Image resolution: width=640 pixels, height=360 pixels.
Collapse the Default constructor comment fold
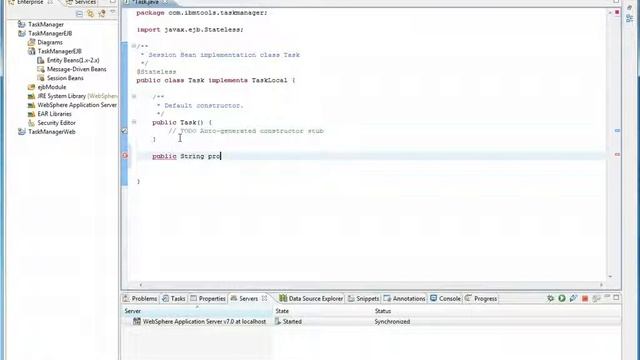(133, 96)
